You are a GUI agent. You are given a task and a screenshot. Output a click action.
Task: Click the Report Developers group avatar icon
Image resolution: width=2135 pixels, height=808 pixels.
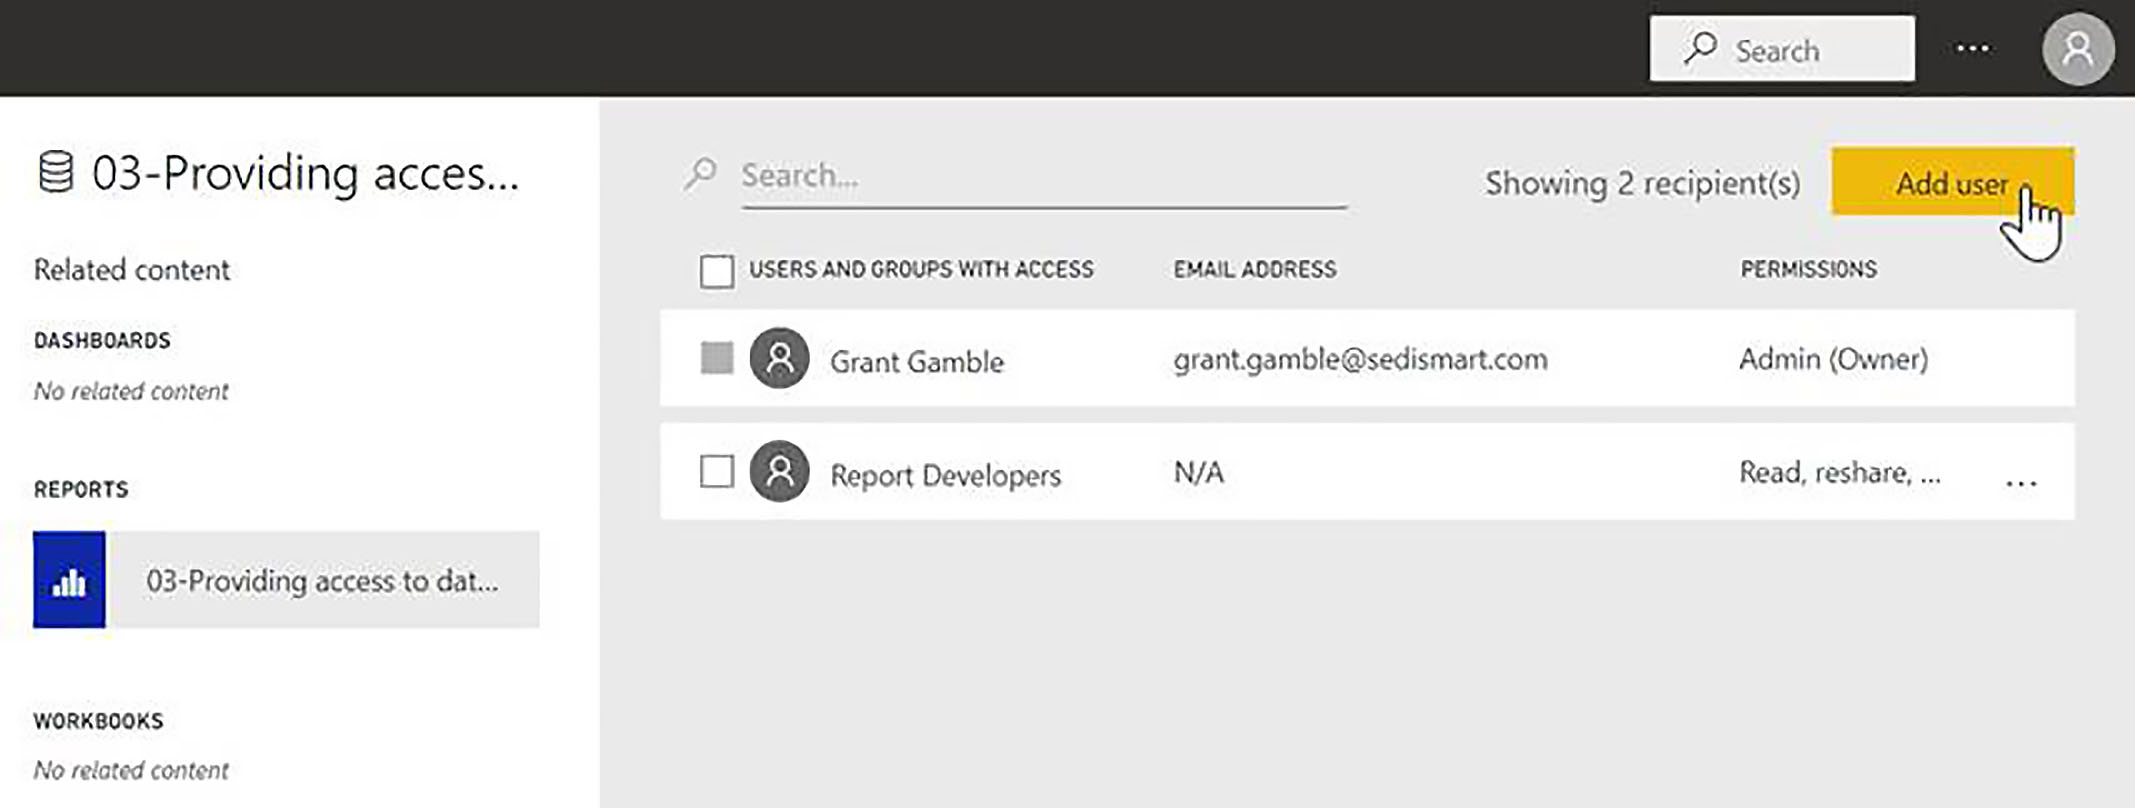click(779, 471)
